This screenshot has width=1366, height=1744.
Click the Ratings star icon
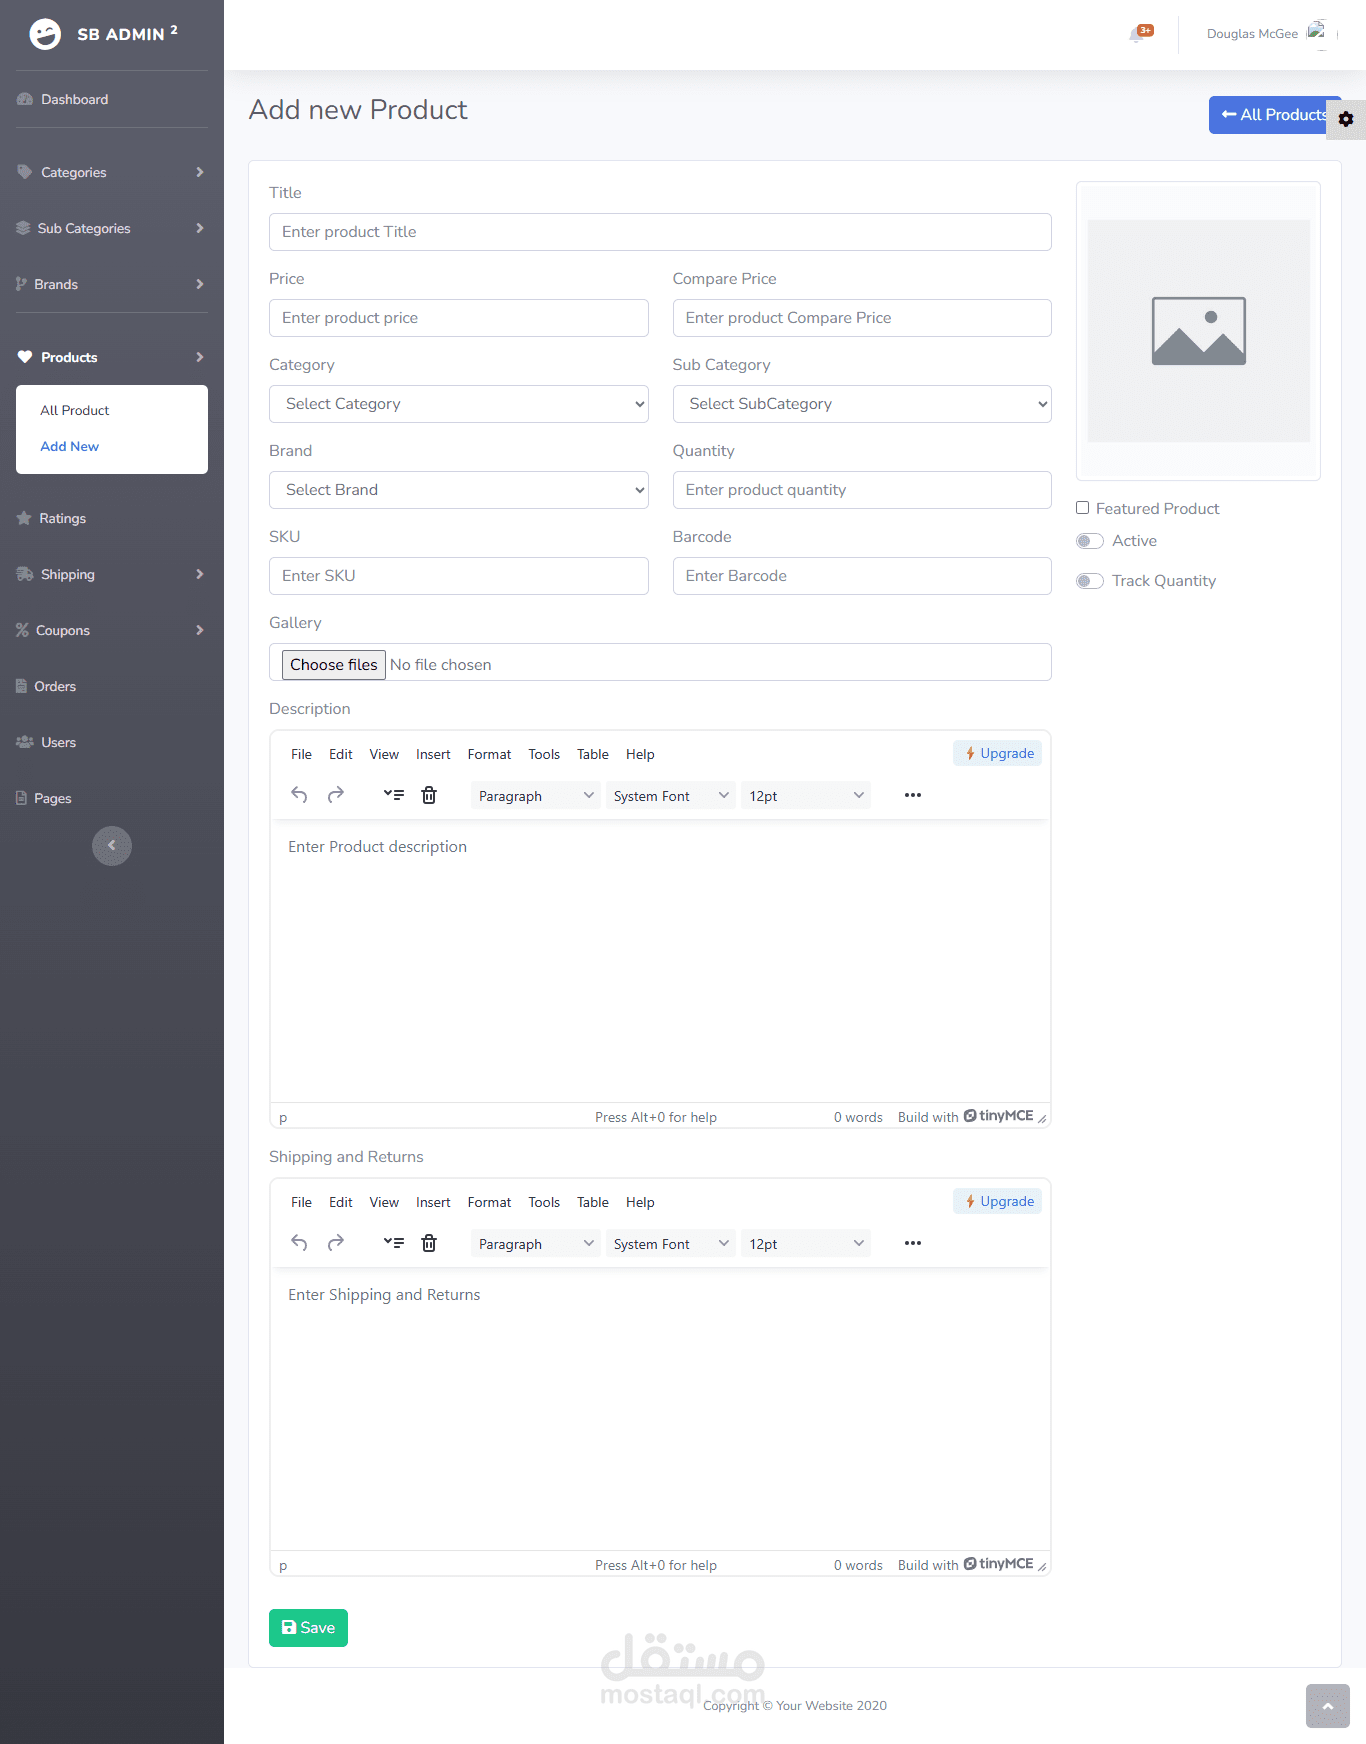[24, 518]
